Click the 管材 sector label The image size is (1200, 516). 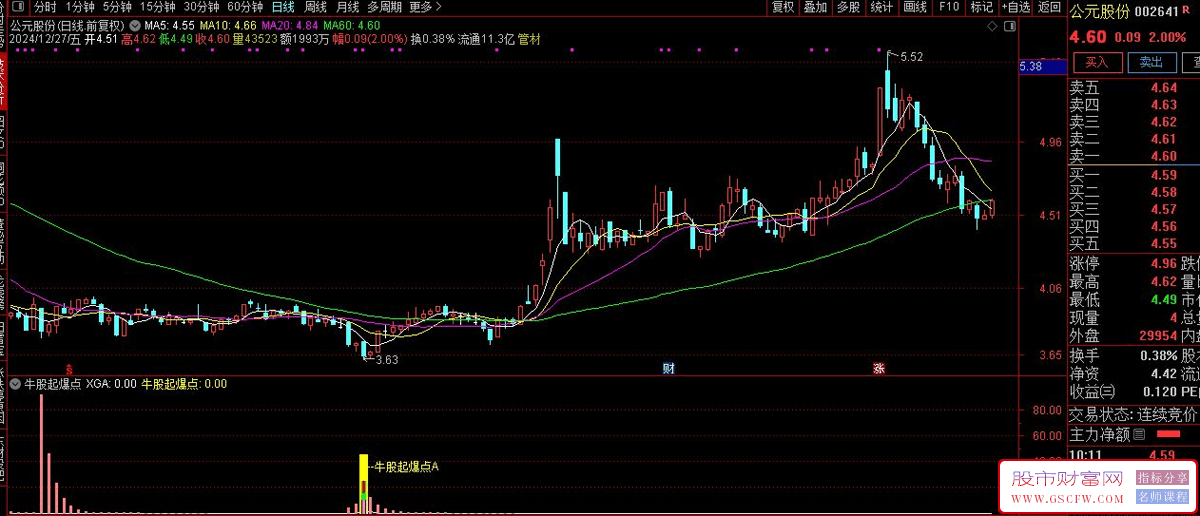tap(529, 40)
